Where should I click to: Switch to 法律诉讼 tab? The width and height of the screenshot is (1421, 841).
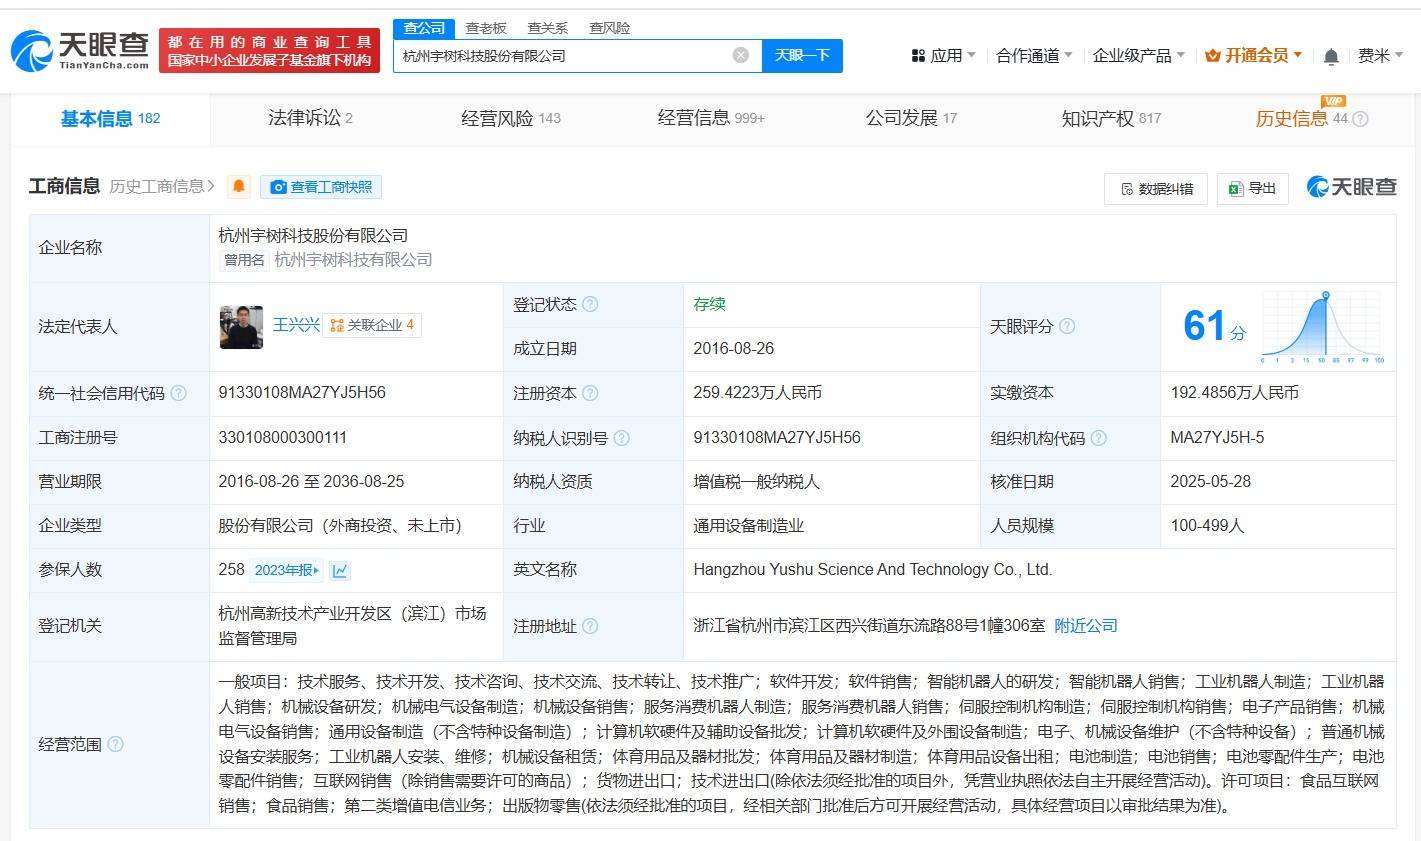click(310, 118)
